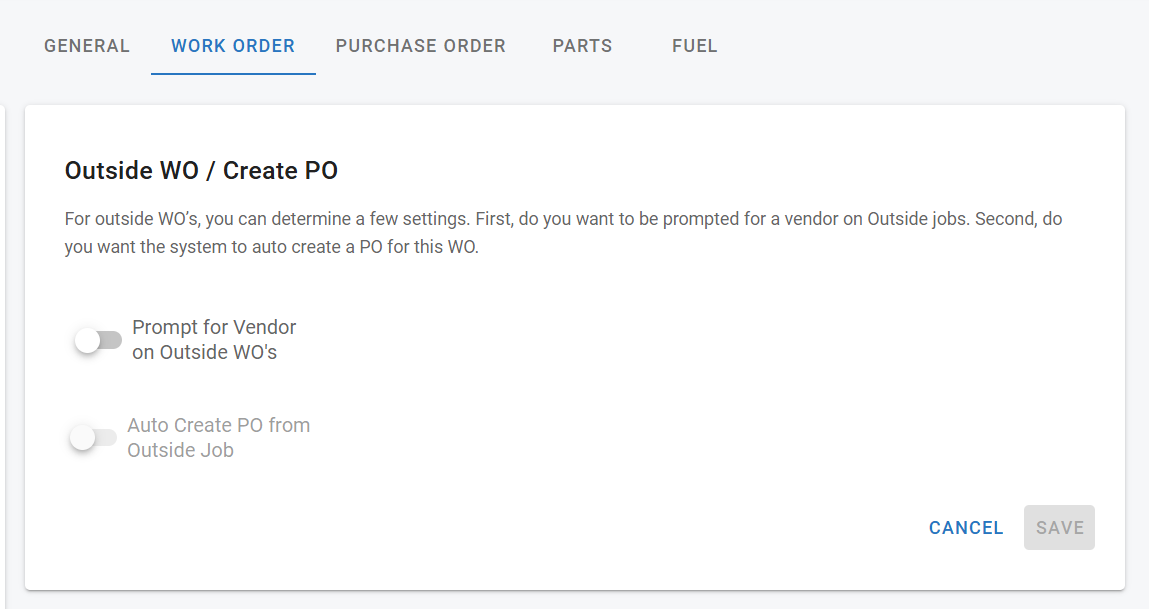Click the blue underline beneath Work Order tab

(x=233, y=74)
